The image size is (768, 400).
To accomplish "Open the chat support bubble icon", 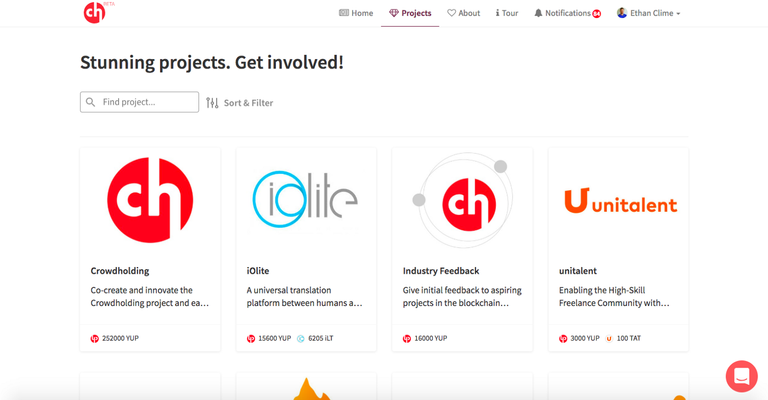I will pyautogui.click(x=741, y=376).
